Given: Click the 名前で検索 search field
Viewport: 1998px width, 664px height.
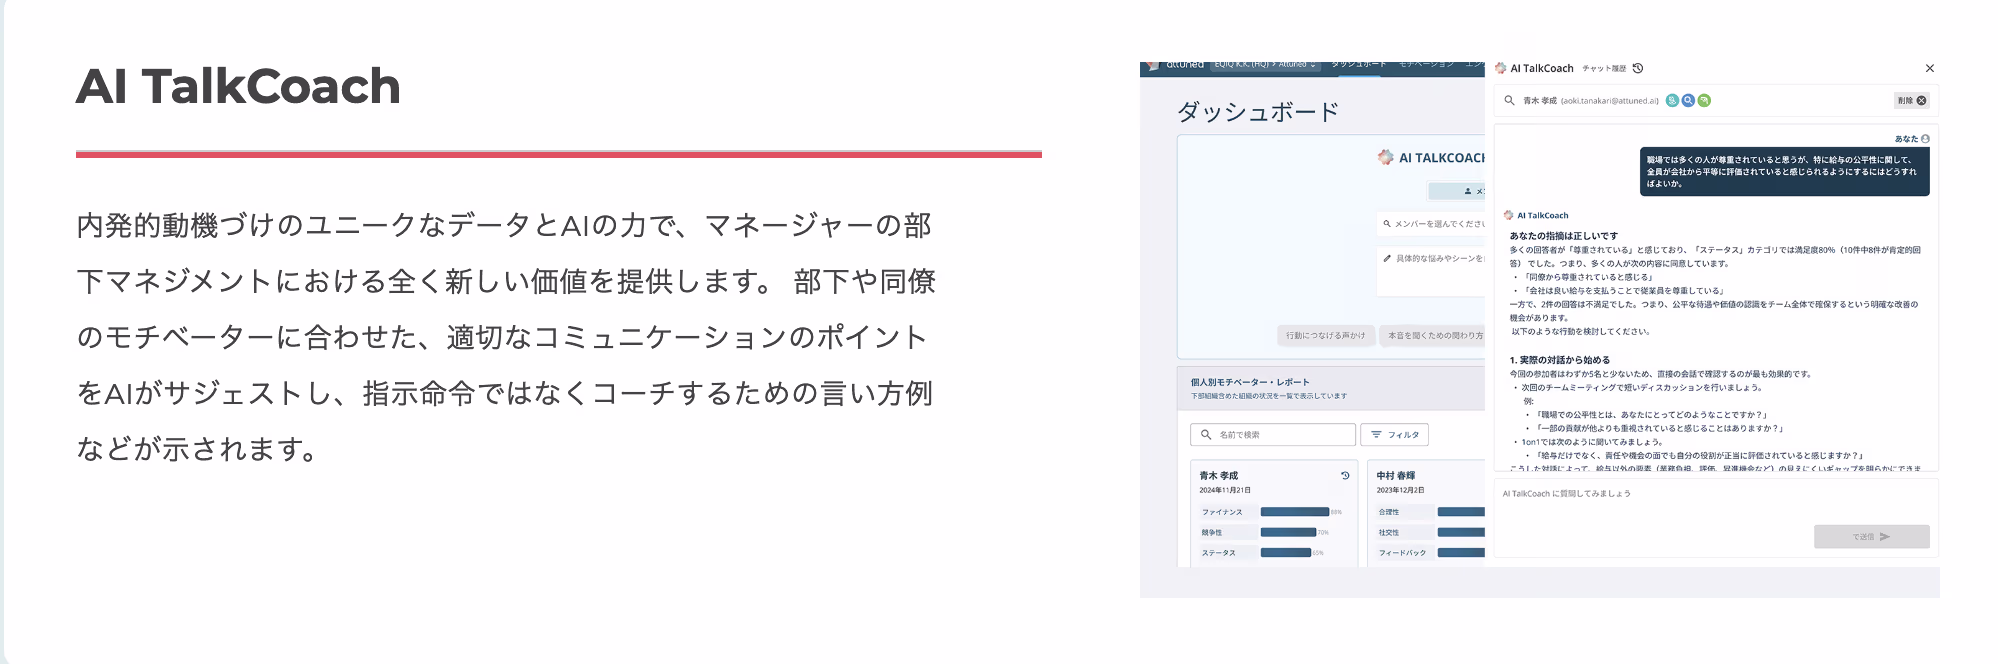Looking at the screenshot, I should click(1273, 435).
